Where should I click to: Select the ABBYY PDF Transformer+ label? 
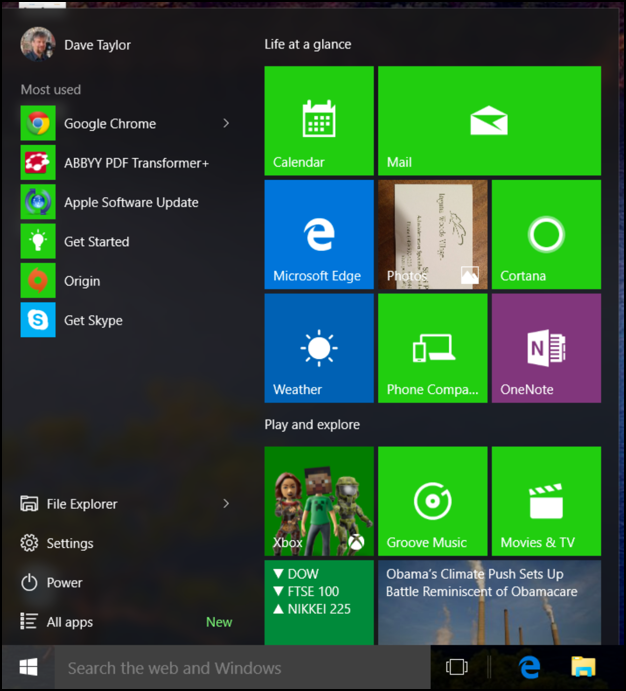[137, 163]
